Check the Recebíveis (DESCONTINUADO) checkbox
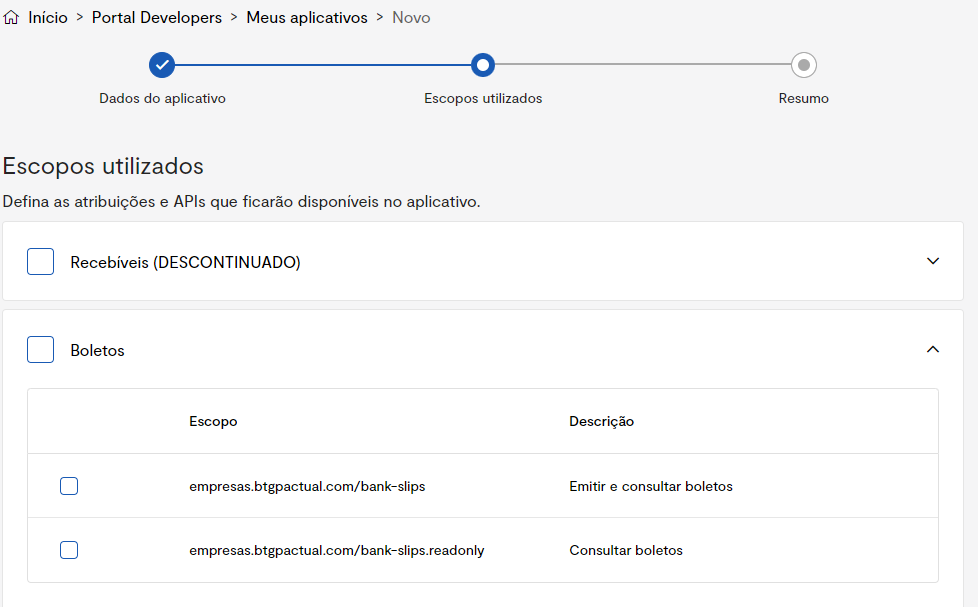The width and height of the screenshot is (978, 607). point(41,262)
